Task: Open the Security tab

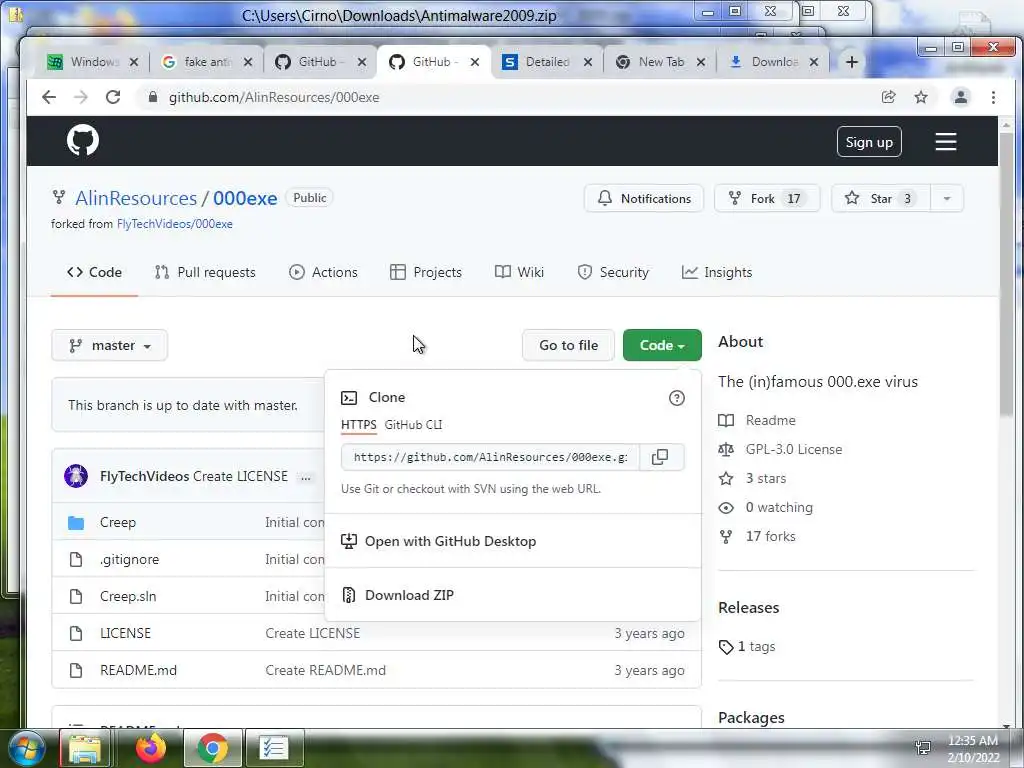Action: (613, 272)
